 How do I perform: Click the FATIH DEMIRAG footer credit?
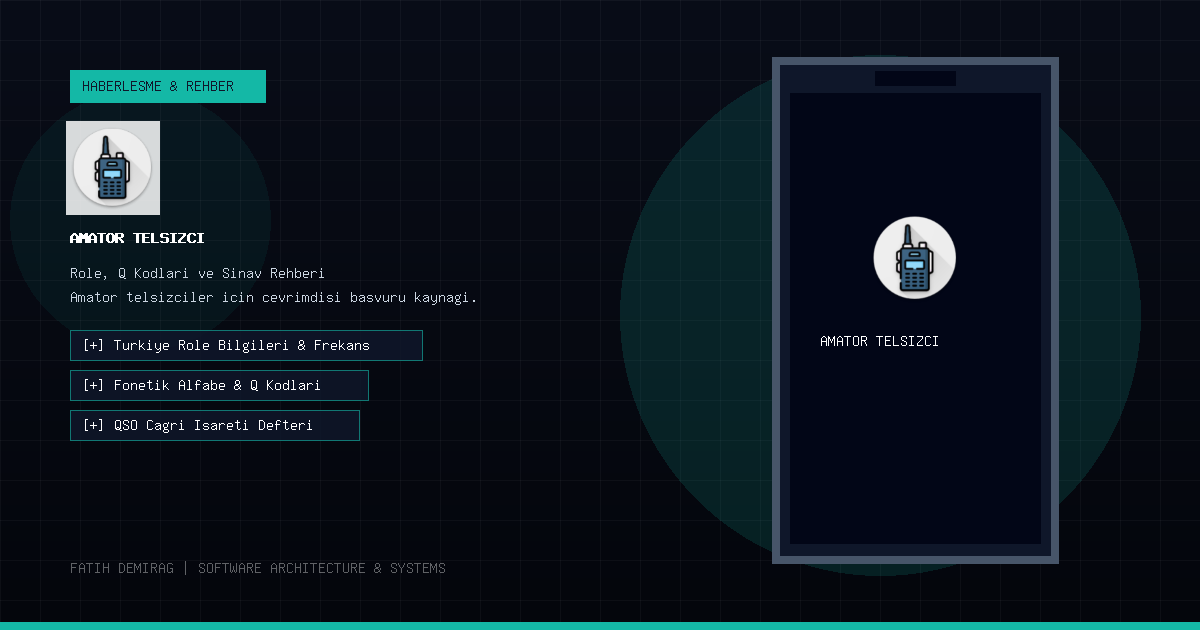258,568
